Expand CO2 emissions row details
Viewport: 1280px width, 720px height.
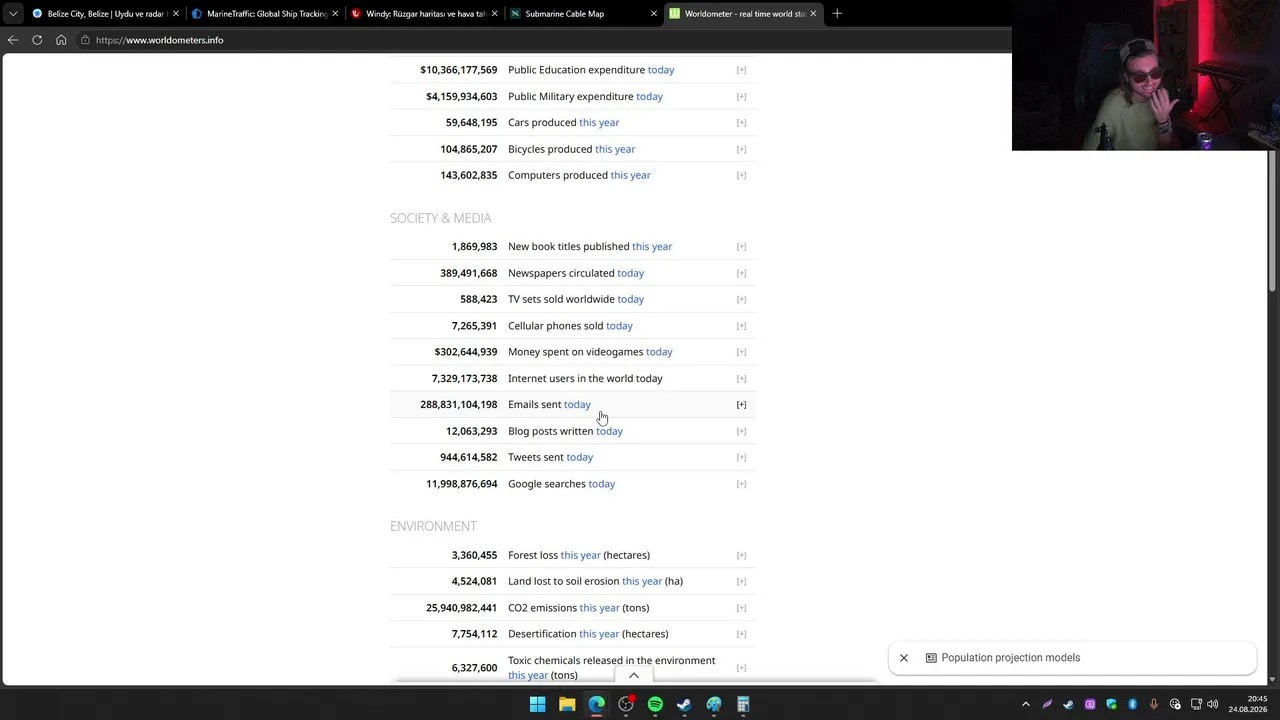coord(741,608)
